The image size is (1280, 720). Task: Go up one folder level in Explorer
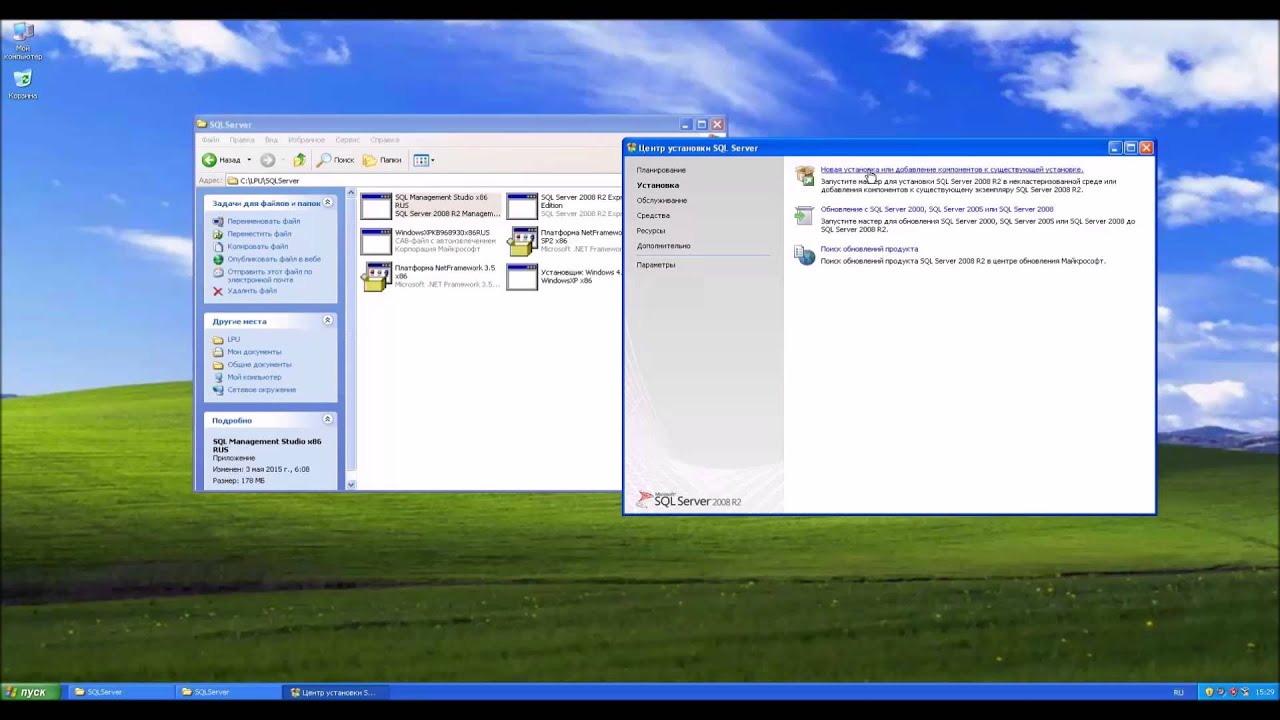click(x=299, y=160)
